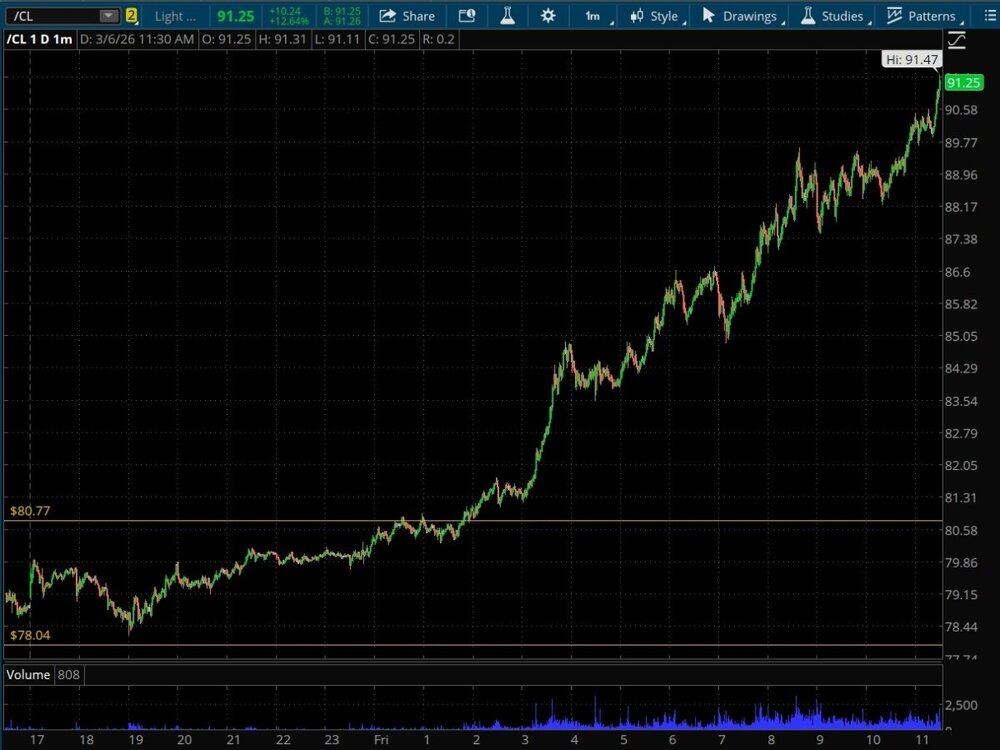This screenshot has height=750, width=1000.
Task: Select the $80.77 price level line label
Action: (30, 511)
